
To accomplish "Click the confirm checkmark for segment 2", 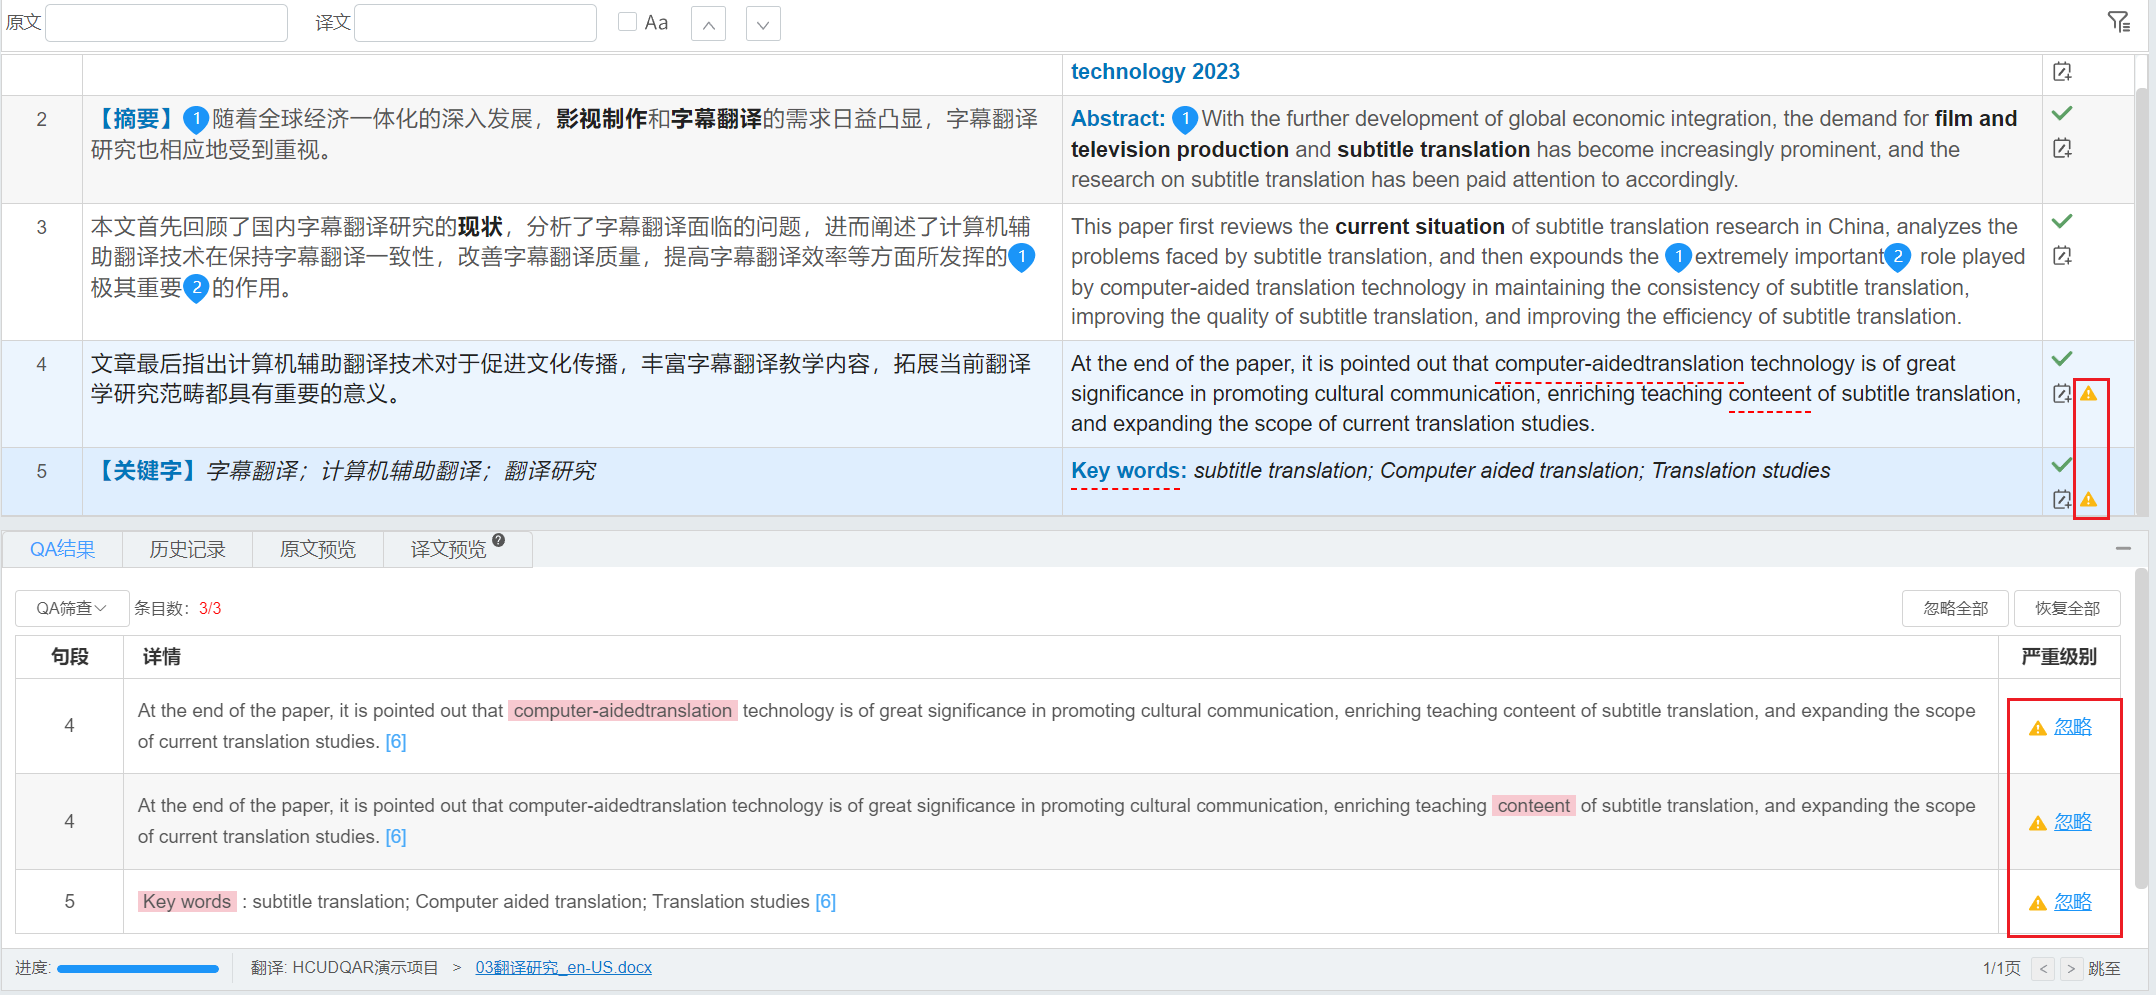I will pyautogui.click(x=2061, y=114).
